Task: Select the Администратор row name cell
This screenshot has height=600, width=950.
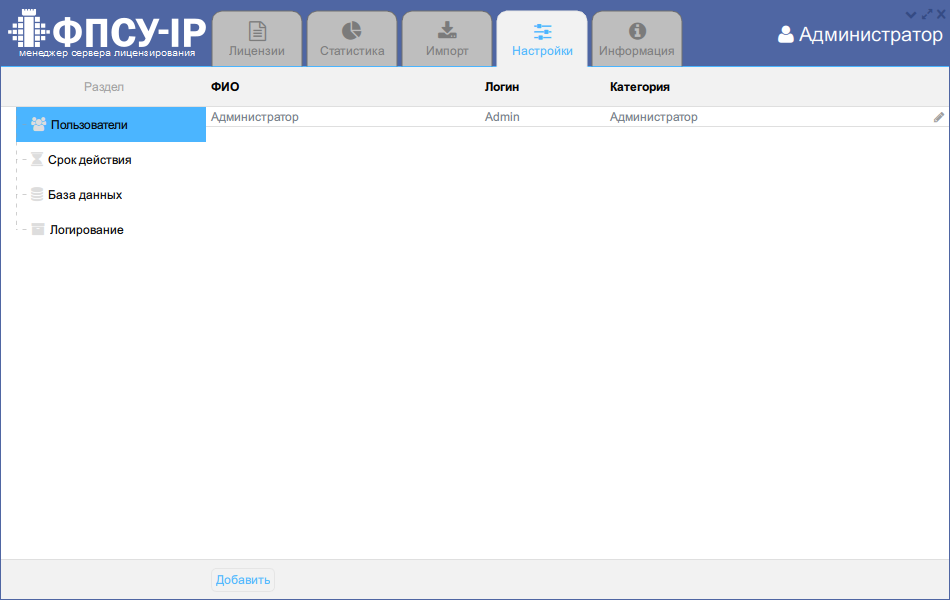Action: (255, 117)
